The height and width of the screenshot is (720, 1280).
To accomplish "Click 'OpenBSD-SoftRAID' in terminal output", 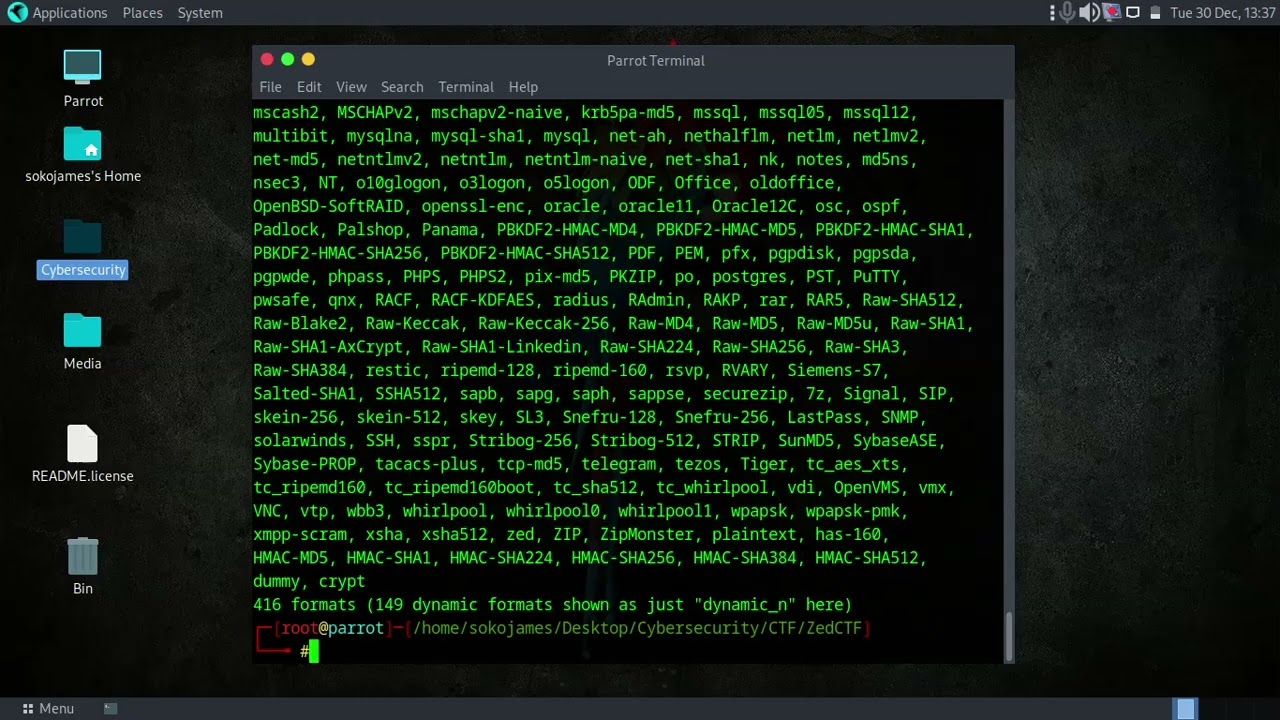I will [x=328, y=206].
